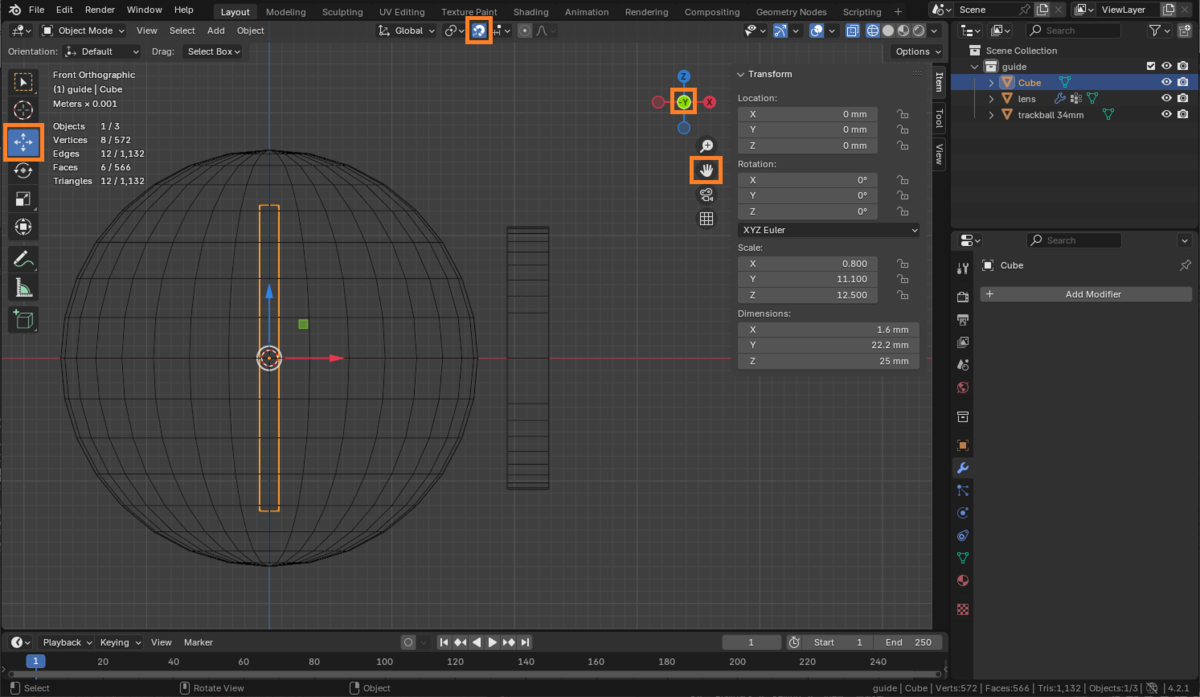This screenshot has width=1200, height=697.
Task: Open the Object Mode dropdown
Action: [84, 31]
